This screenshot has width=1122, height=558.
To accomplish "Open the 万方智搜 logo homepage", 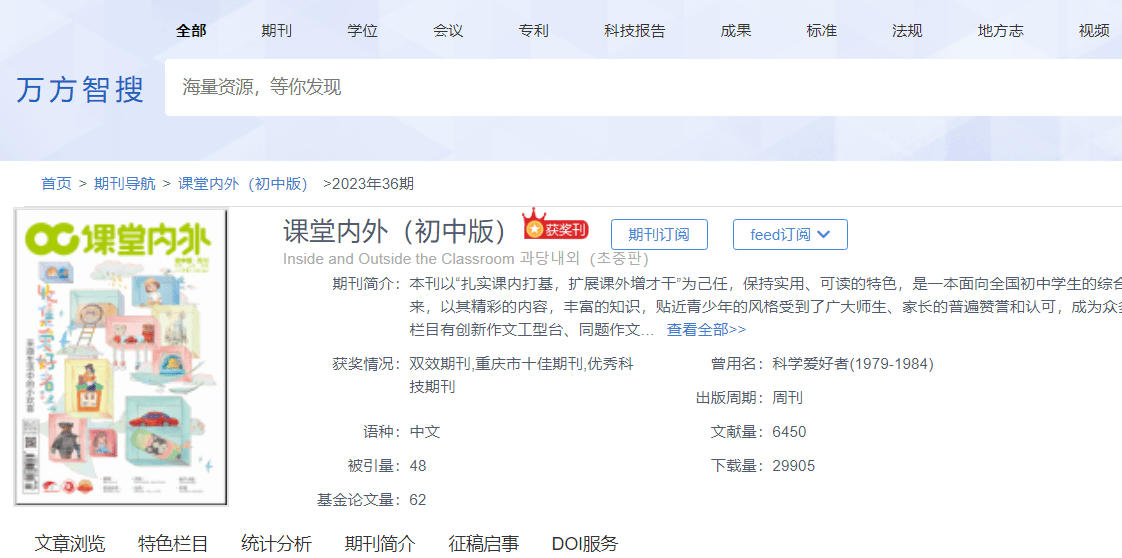I will point(80,89).
